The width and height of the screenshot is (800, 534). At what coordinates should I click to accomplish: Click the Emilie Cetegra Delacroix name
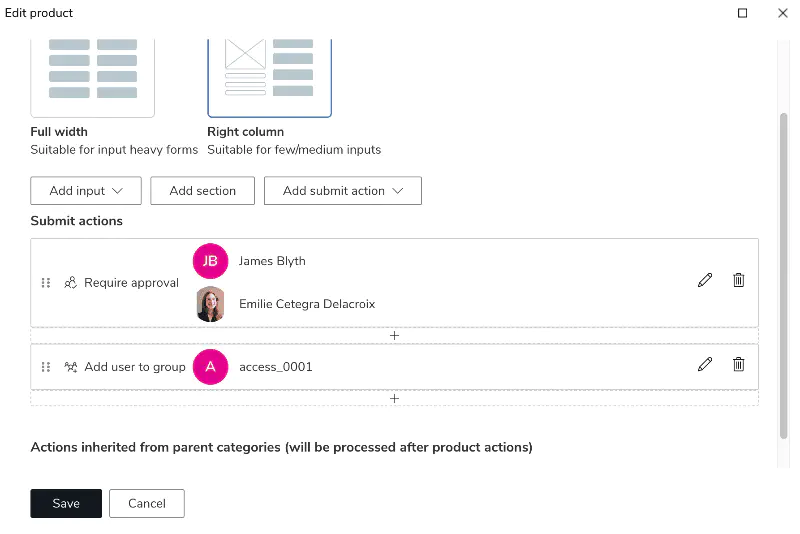pyautogui.click(x=307, y=304)
